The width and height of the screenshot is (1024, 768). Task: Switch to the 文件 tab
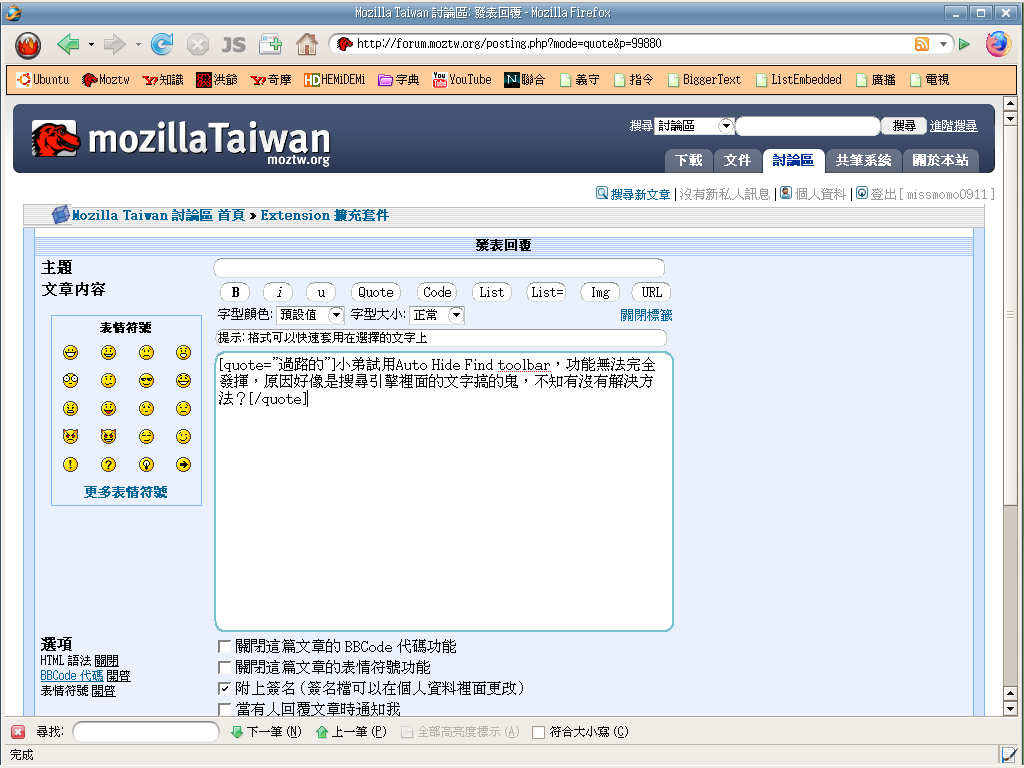pos(737,160)
